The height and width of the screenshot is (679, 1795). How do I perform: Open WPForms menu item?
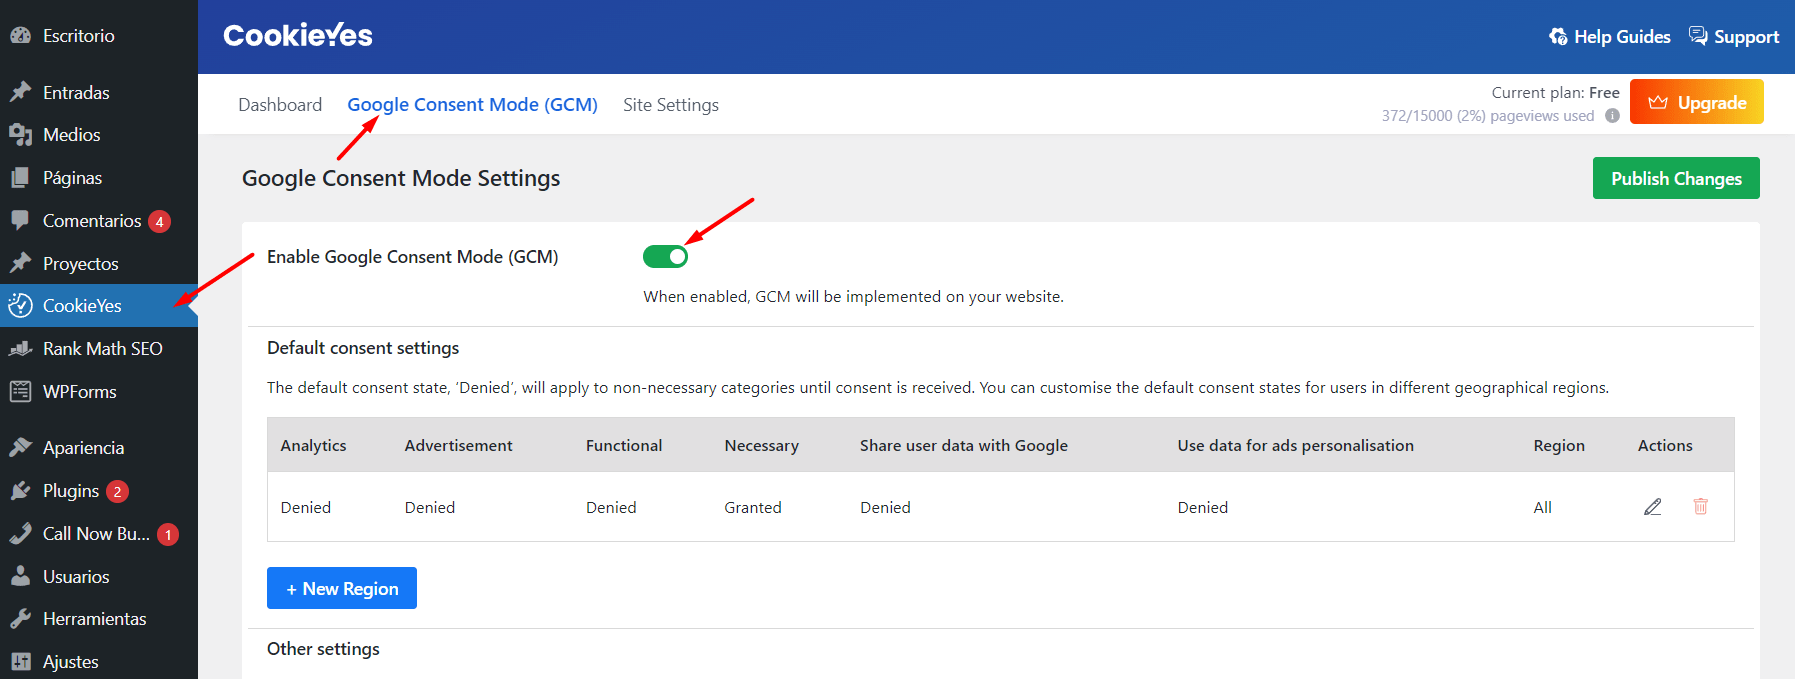pyautogui.click(x=99, y=391)
